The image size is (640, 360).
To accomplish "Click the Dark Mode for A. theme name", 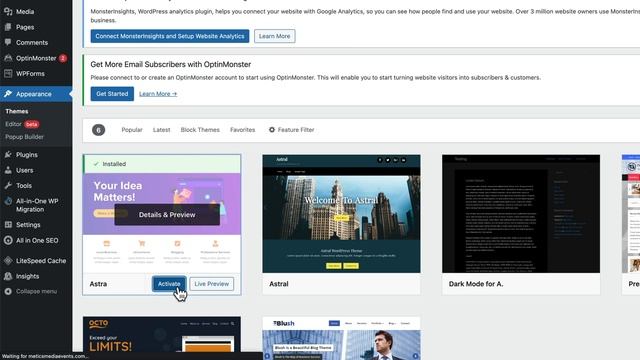I will click(476, 284).
